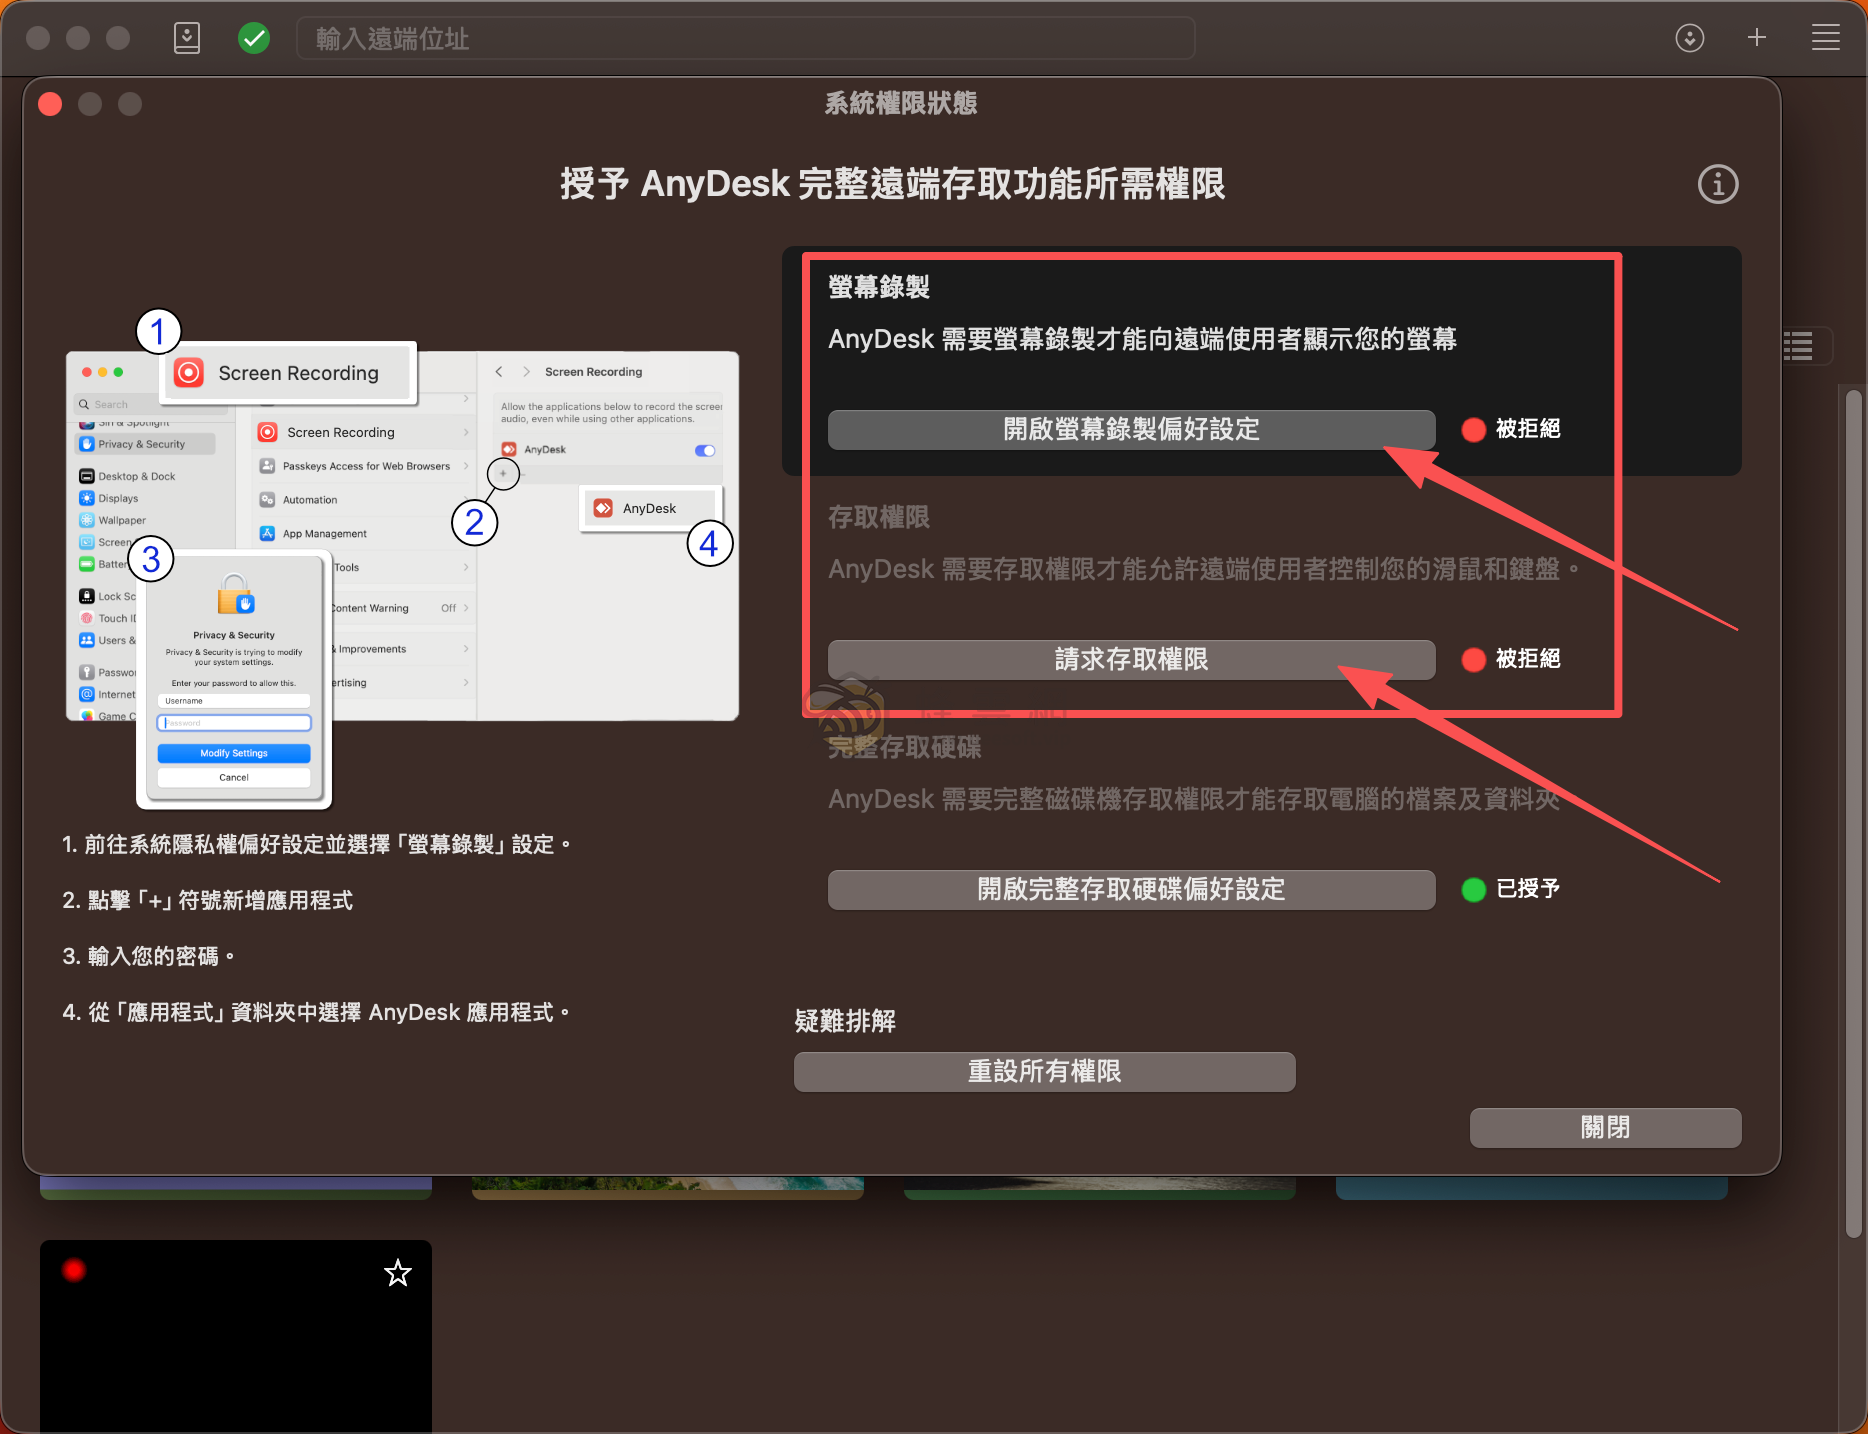Click the 螢幕錄製 section heading

(879, 287)
